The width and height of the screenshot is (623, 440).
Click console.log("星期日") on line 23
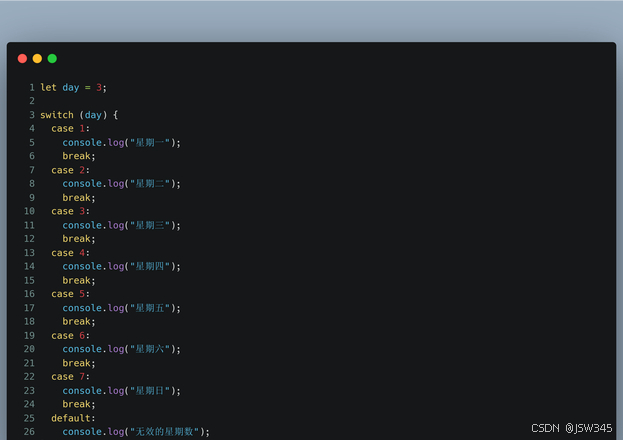pos(122,391)
